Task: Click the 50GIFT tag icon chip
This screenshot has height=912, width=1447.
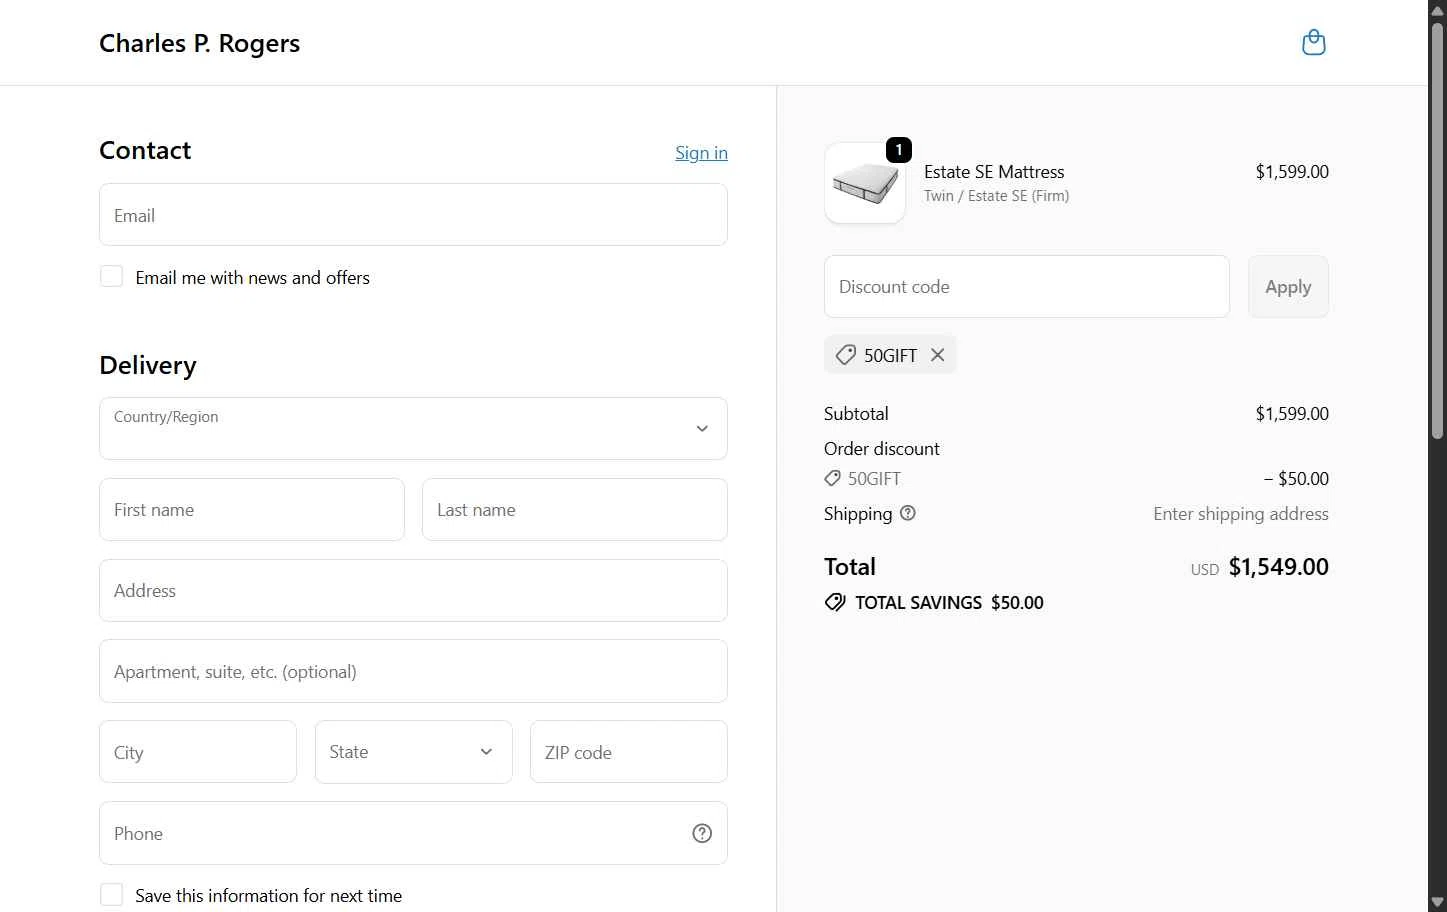Action: pos(846,355)
